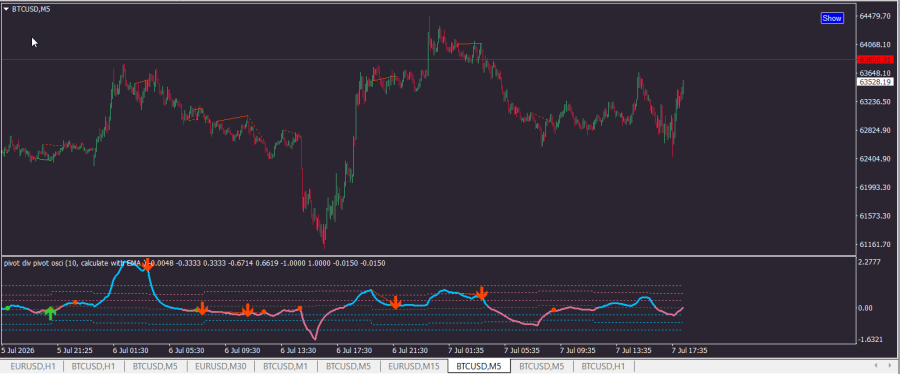Click the 7 Jul 05:35 time label
This screenshot has height=374, width=900.
pos(522,350)
